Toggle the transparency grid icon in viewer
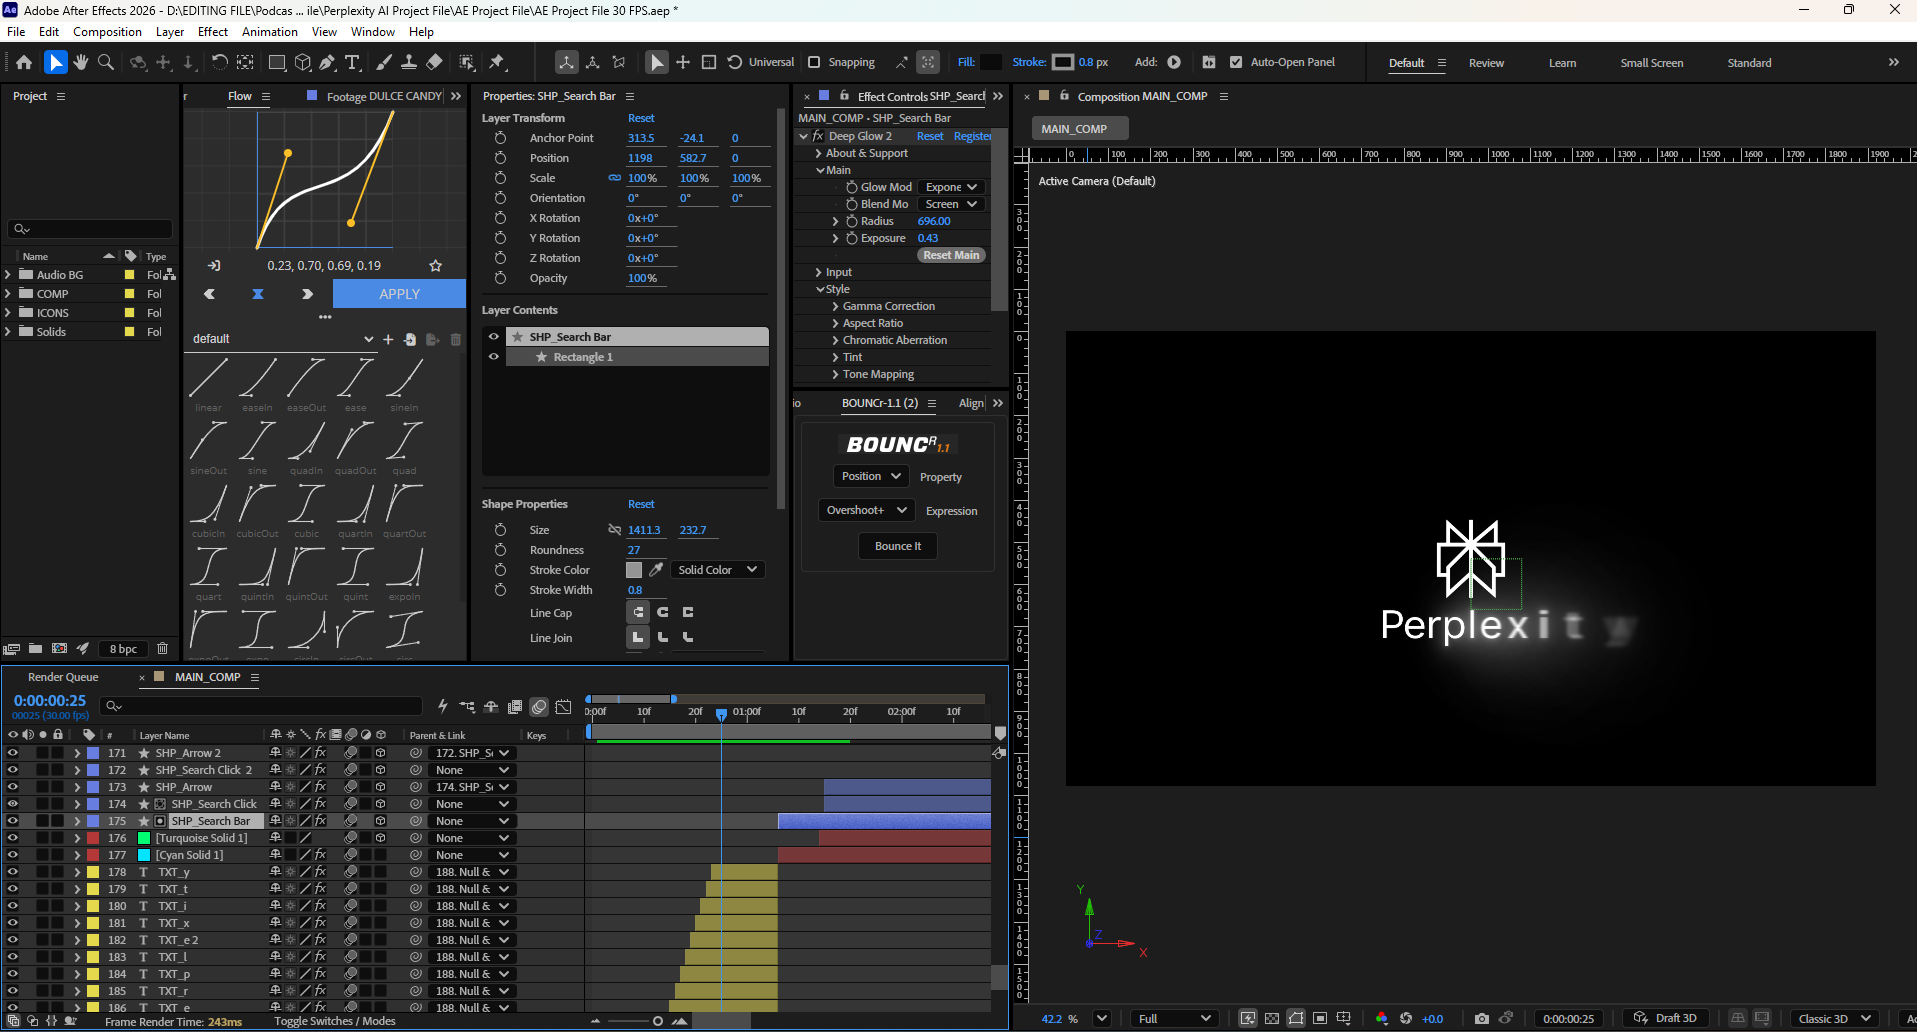This screenshot has height=1032, width=1917. point(1272,1018)
